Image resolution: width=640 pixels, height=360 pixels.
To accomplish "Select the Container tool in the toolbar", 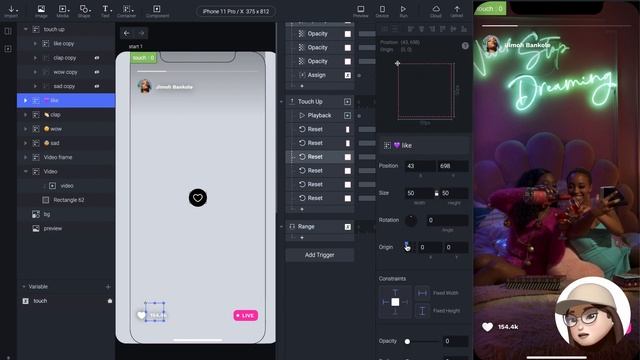I will click(127, 11).
